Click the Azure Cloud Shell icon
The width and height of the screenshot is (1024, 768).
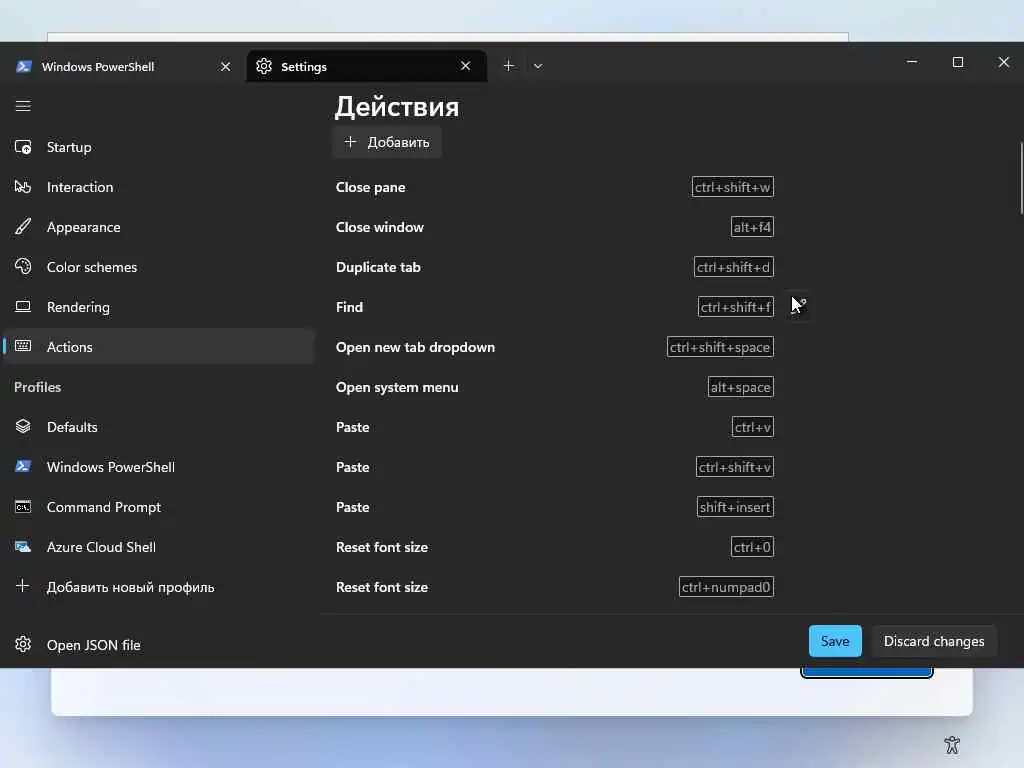tap(23, 547)
